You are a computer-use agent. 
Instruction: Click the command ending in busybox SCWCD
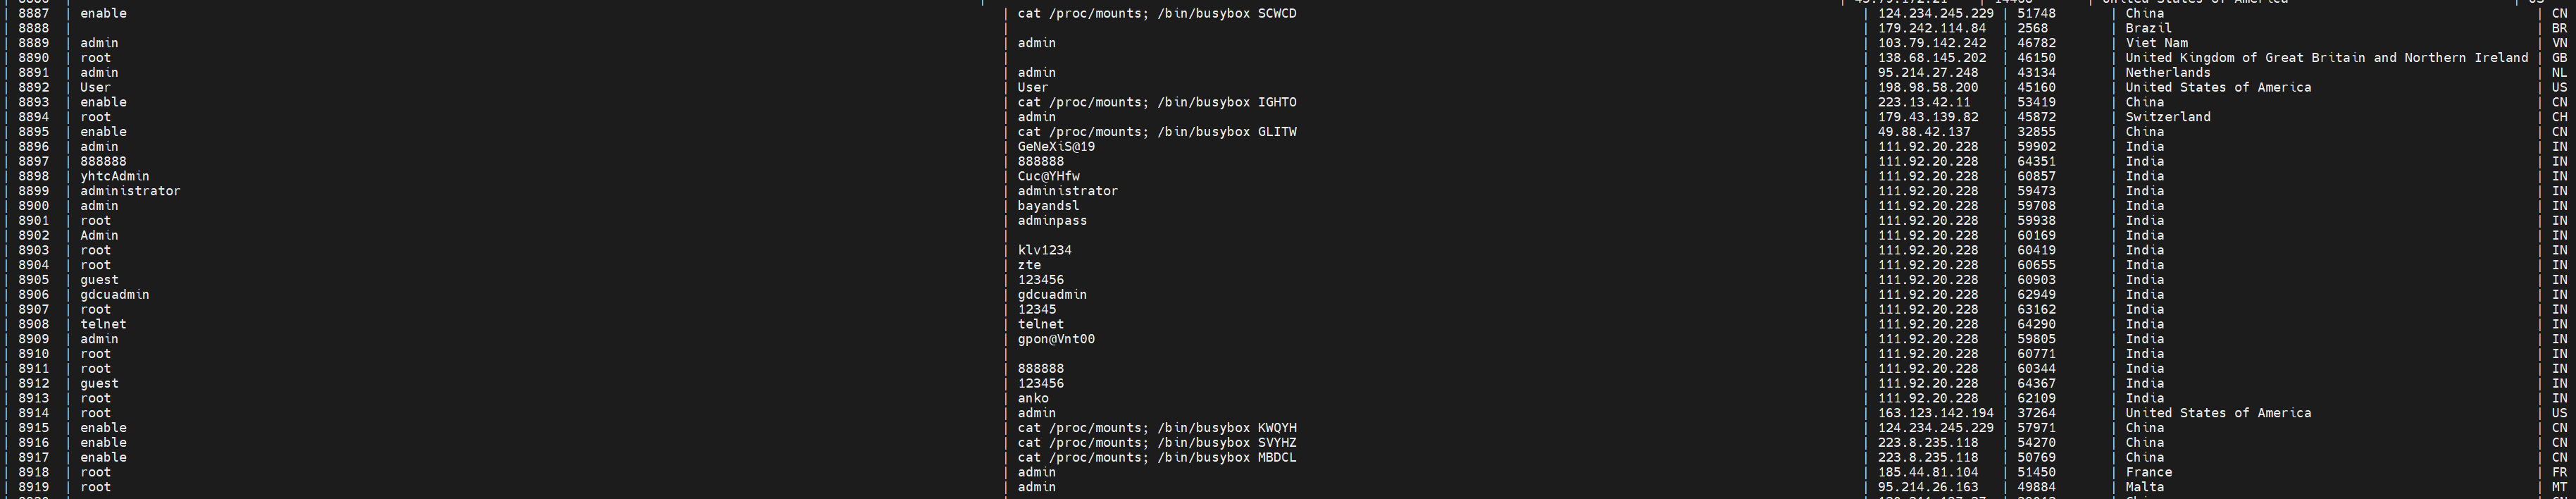[1157, 14]
